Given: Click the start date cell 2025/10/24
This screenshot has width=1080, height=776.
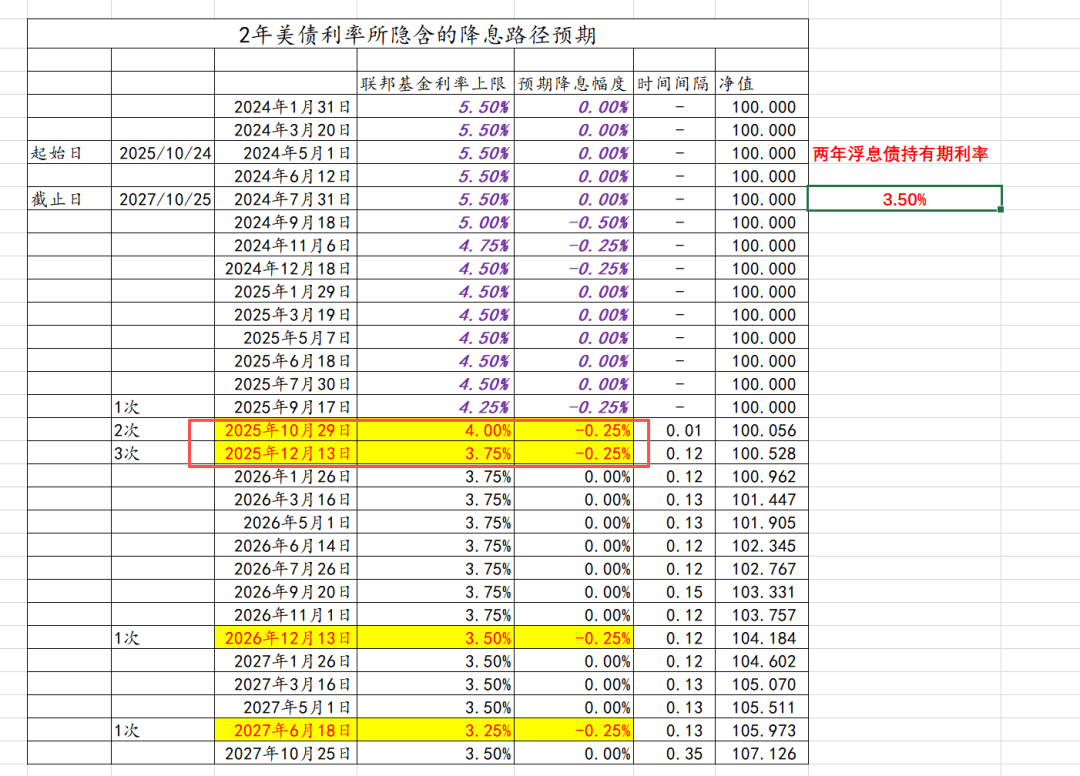Looking at the screenshot, I should coord(163,153).
